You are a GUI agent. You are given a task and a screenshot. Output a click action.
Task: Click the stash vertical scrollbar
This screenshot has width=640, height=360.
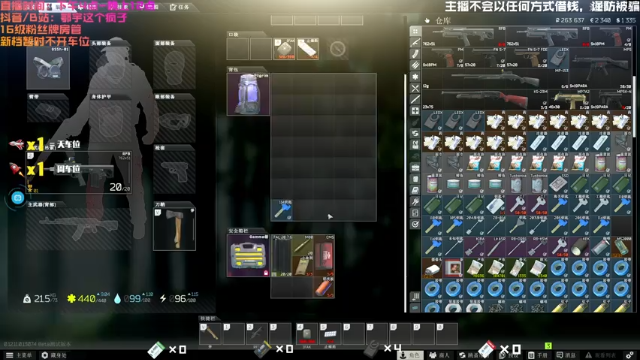coord(634,106)
